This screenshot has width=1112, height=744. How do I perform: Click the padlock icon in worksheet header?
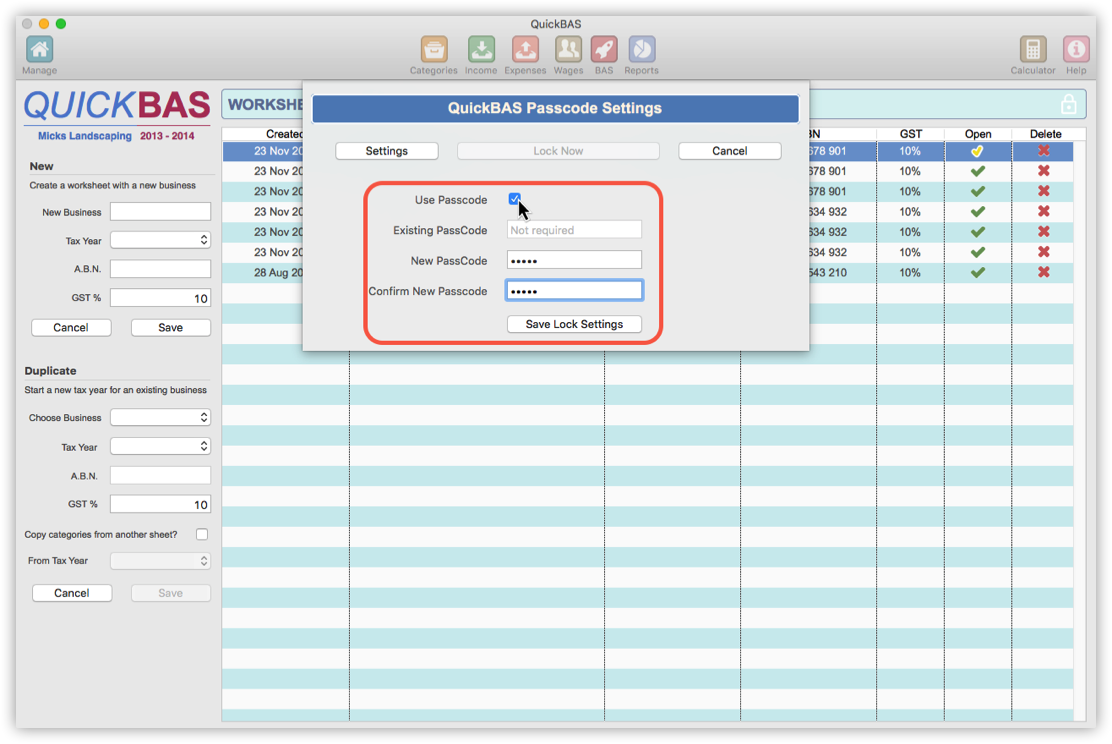point(1068,105)
